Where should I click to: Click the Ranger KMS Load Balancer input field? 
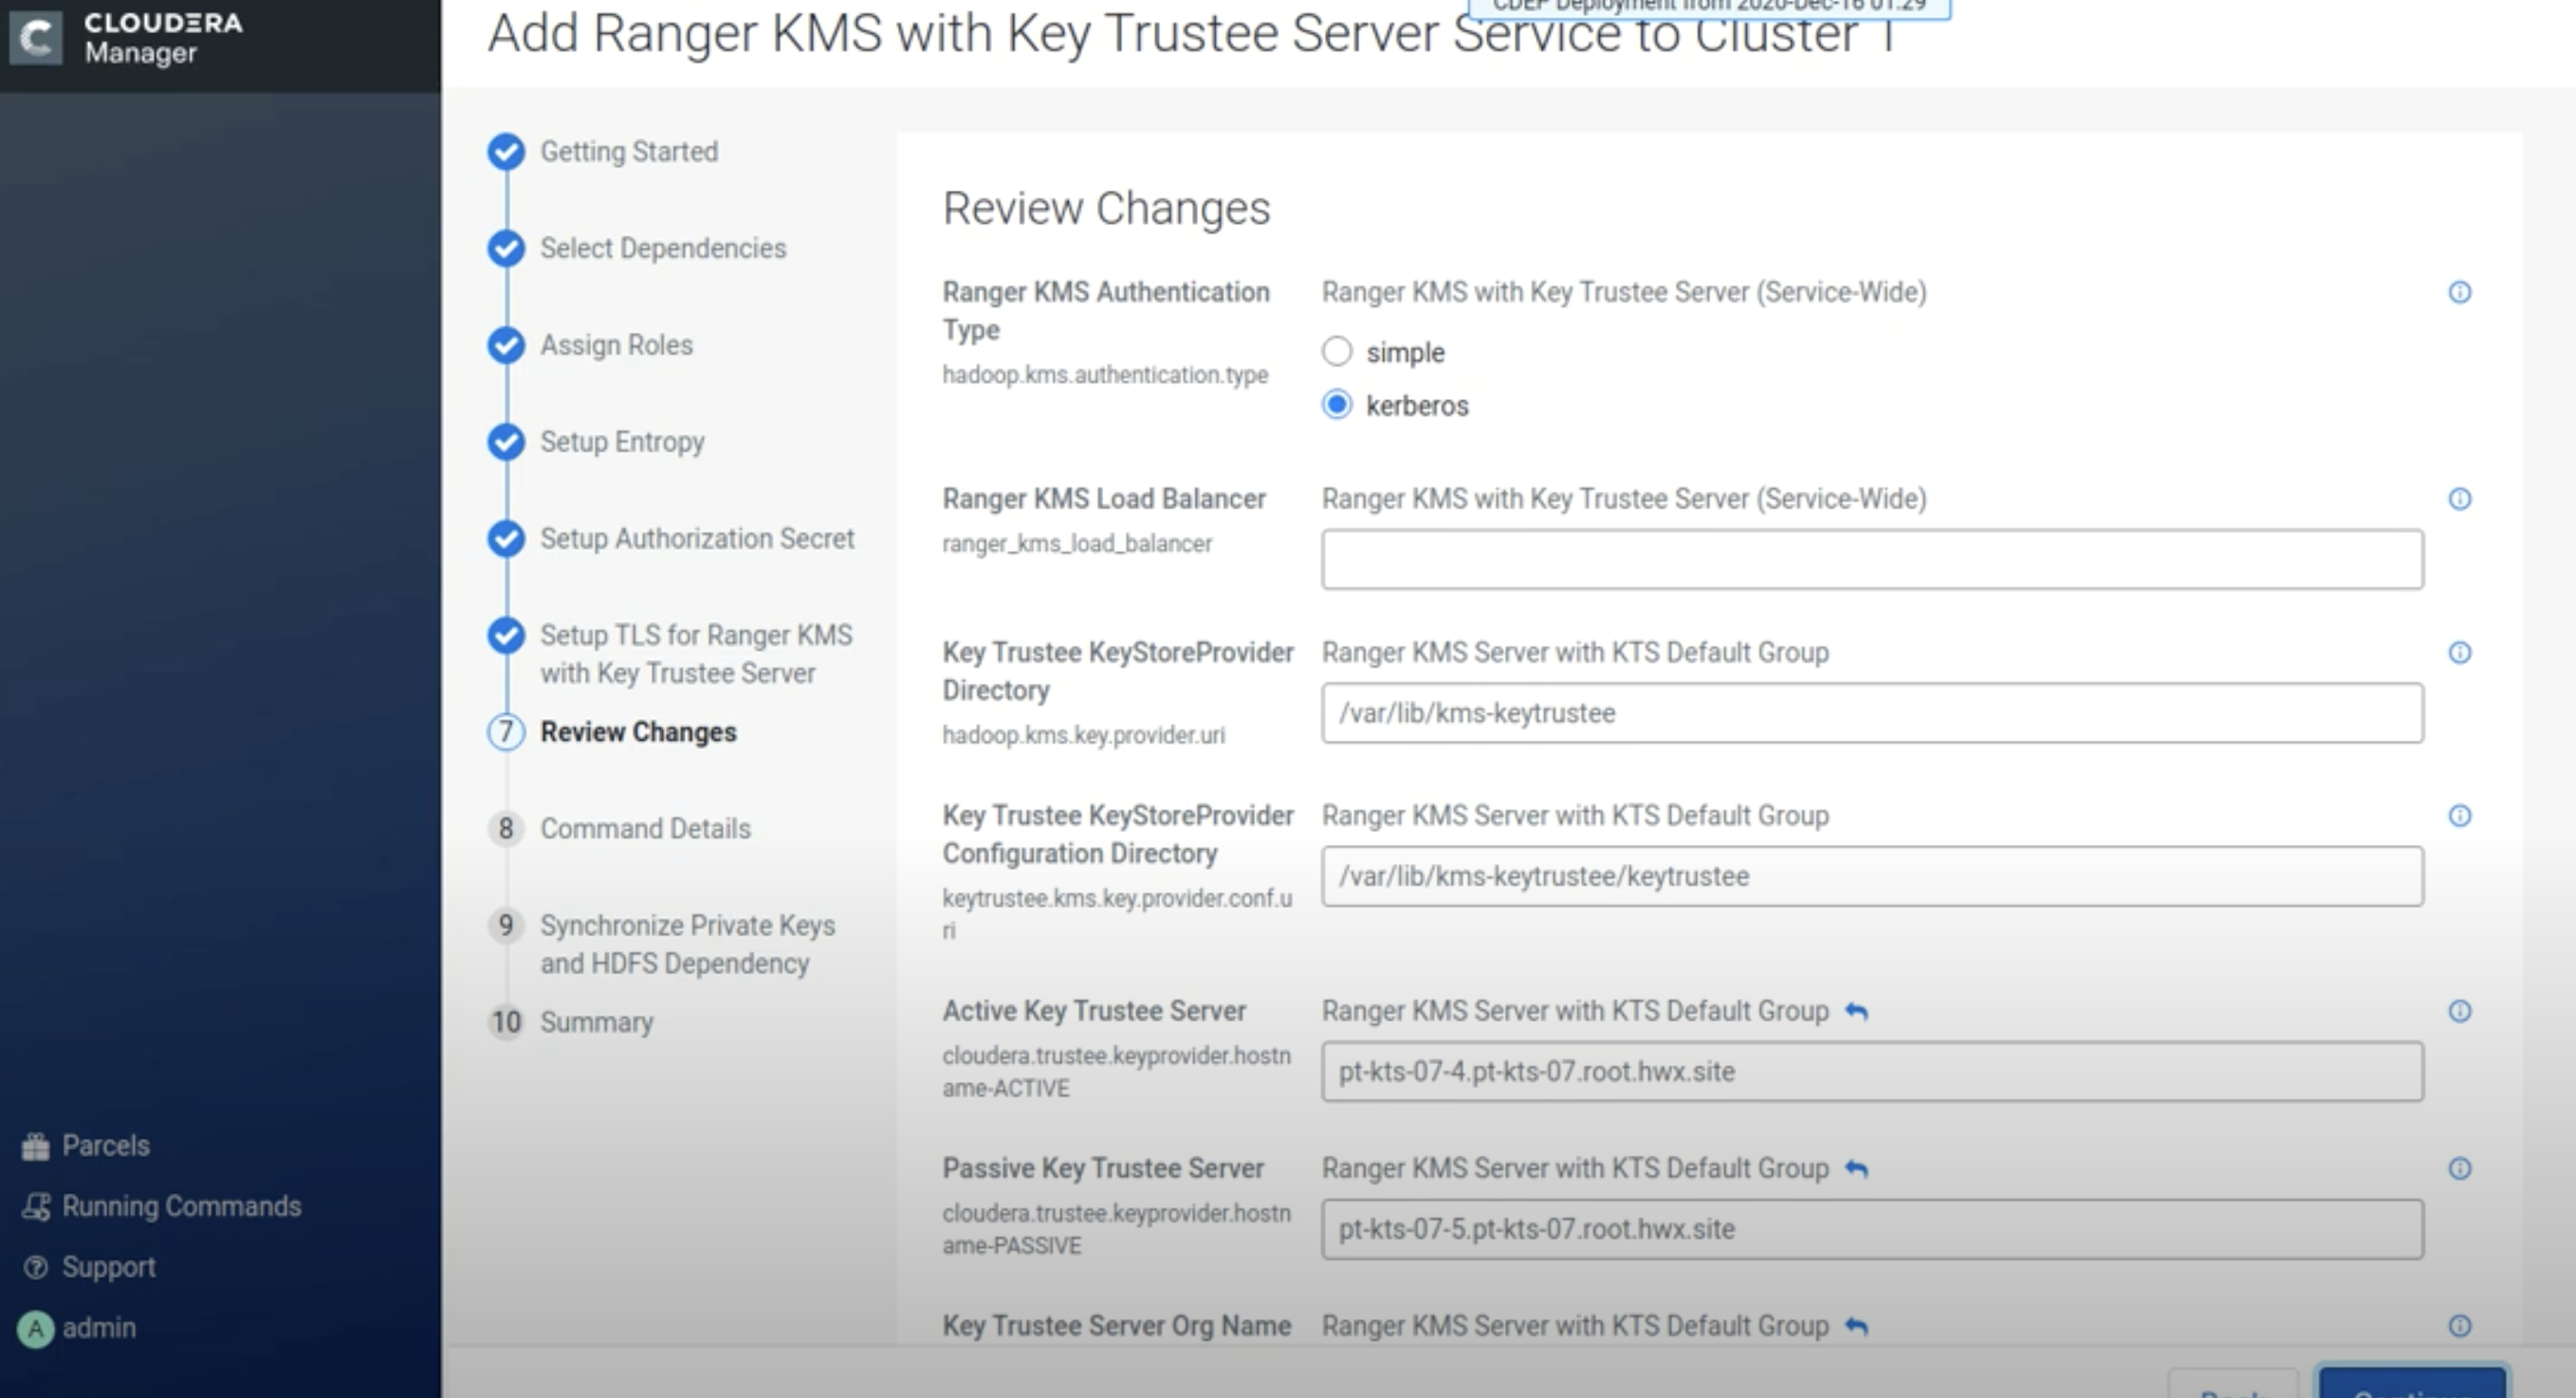(x=1872, y=559)
